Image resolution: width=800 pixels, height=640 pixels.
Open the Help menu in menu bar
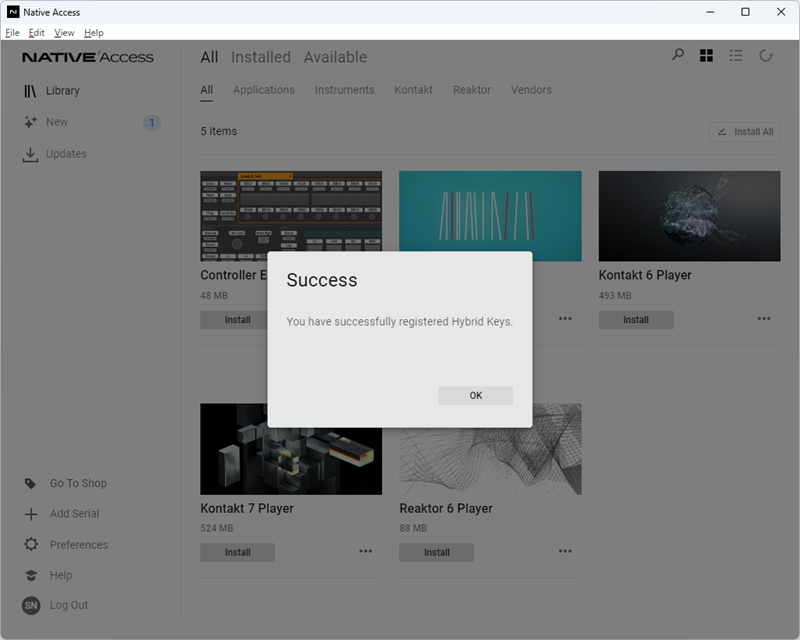tap(94, 33)
